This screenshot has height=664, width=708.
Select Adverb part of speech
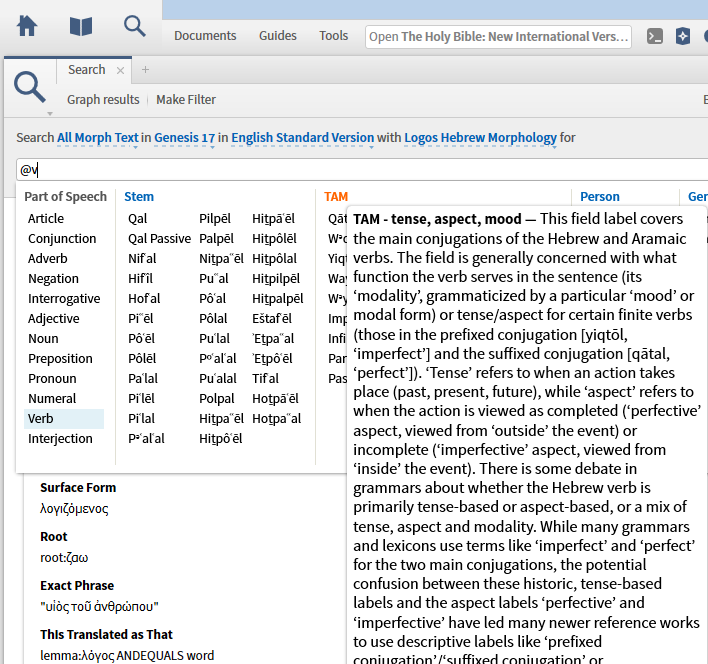coord(48,259)
